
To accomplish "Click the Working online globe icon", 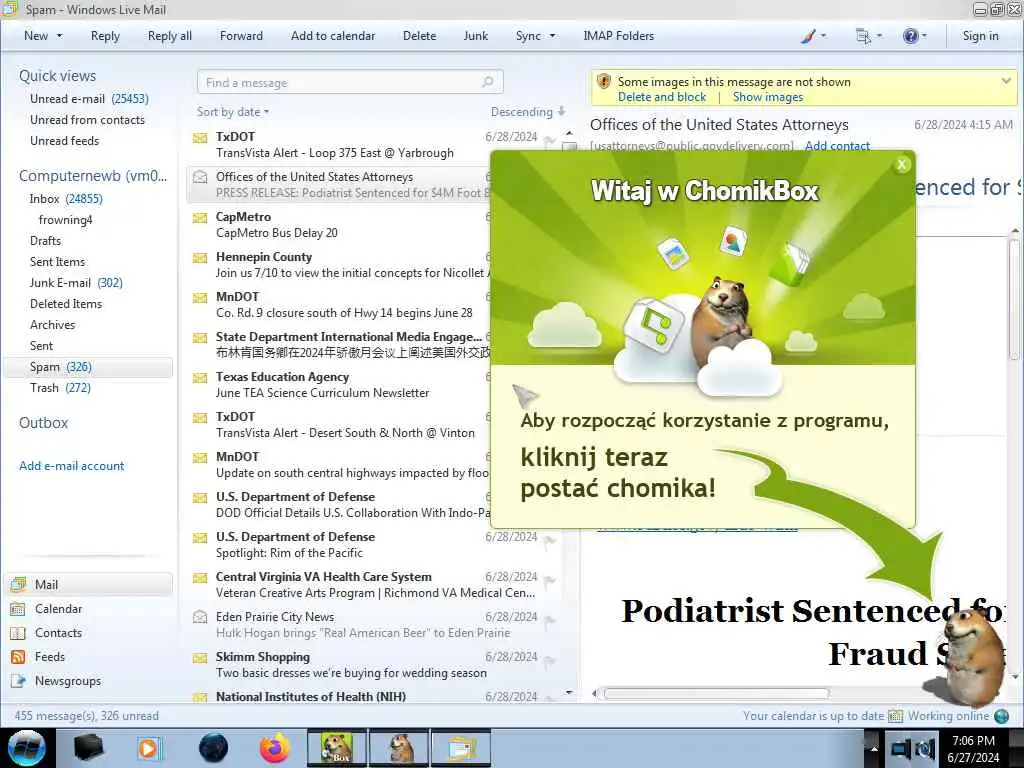I will (1001, 716).
